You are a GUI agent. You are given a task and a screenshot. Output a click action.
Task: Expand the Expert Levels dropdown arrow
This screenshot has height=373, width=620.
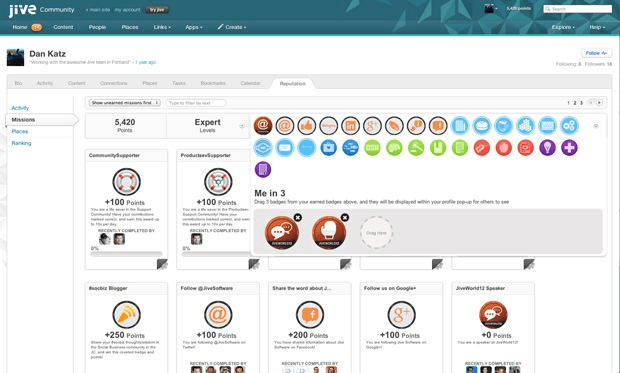pyautogui.click(x=242, y=126)
